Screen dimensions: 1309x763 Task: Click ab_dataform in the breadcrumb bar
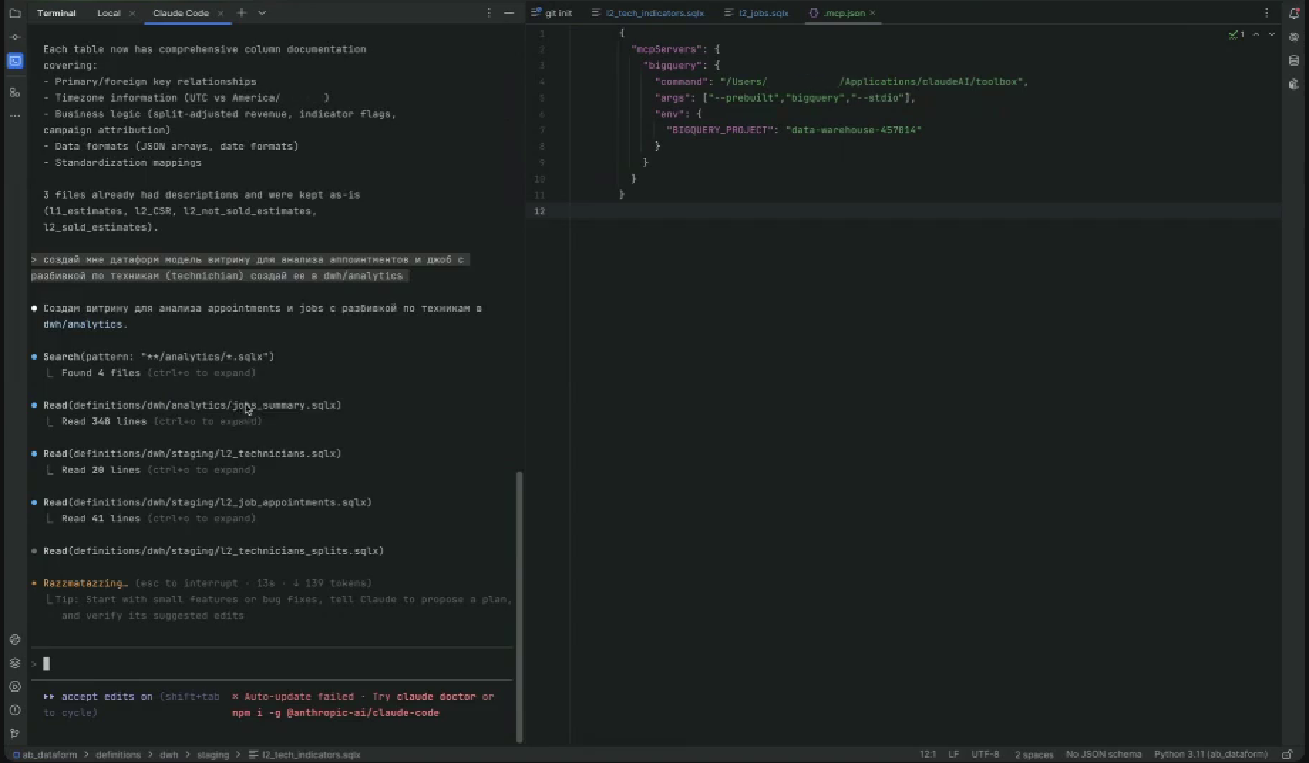[49, 755]
